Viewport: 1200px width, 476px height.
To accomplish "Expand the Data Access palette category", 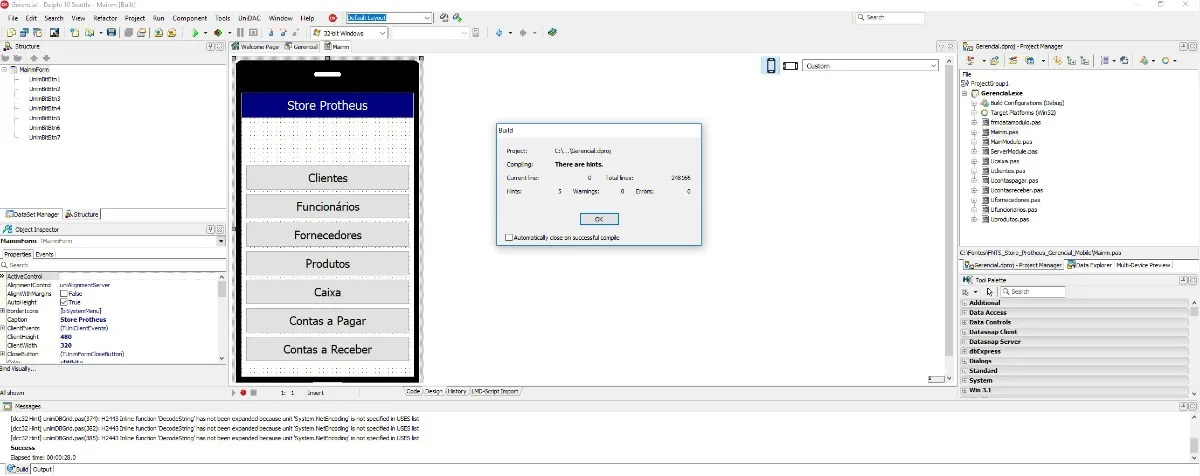I will pos(964,312).
